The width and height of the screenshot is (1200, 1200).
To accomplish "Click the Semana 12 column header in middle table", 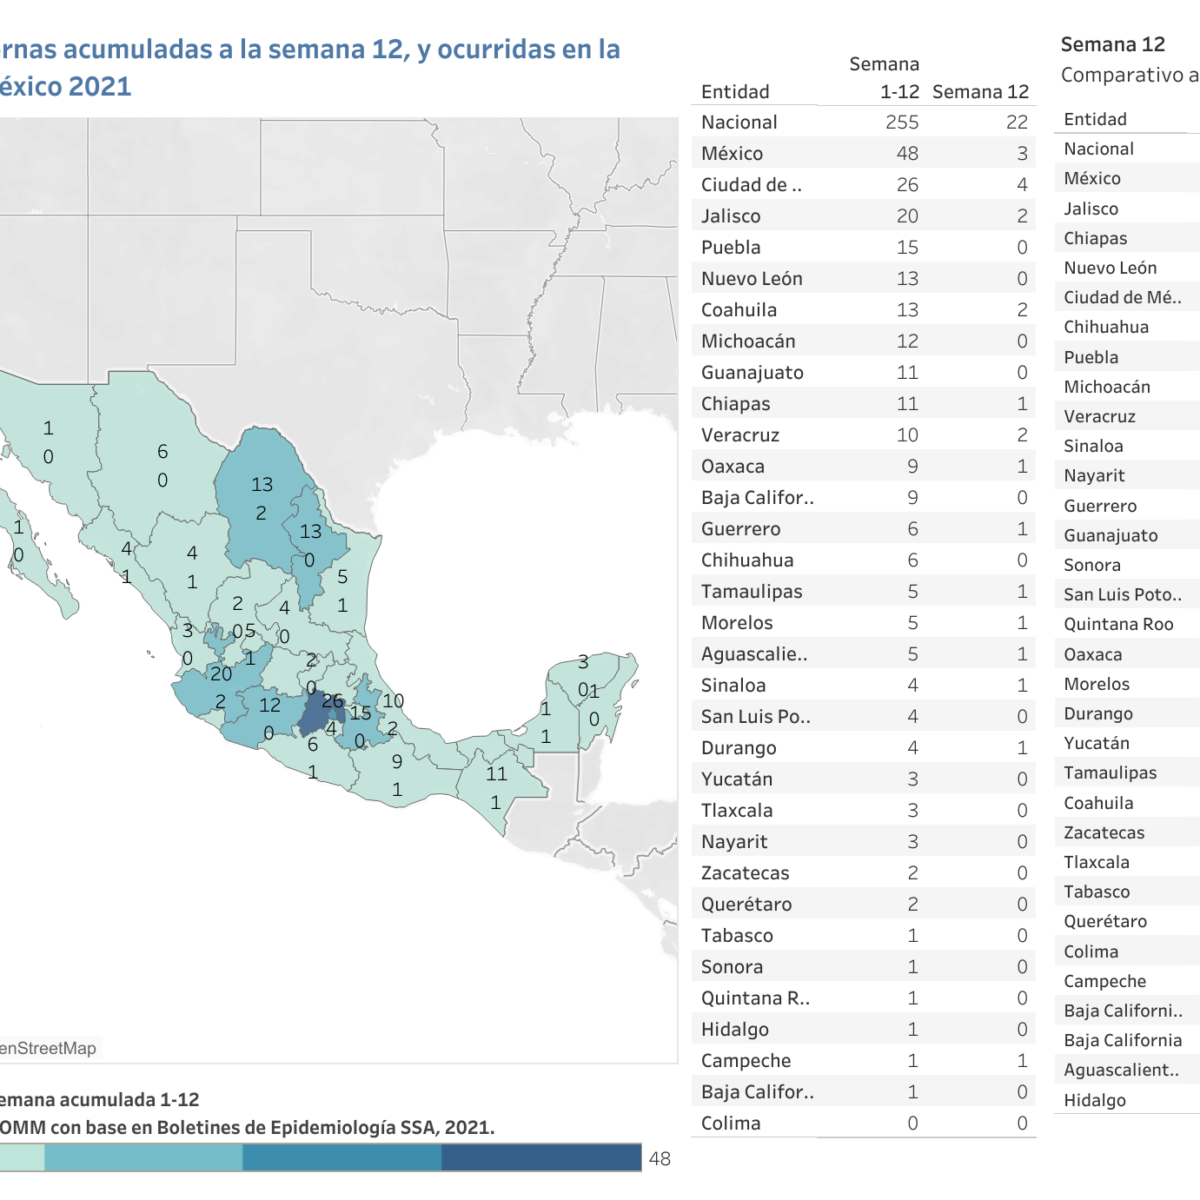I will click(980, 92).
